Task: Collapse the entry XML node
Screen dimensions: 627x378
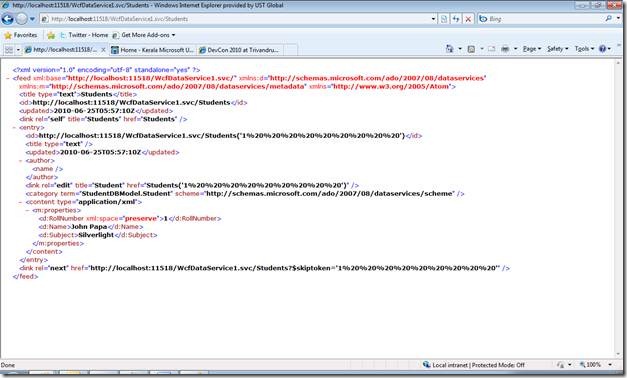Action: 14,128
